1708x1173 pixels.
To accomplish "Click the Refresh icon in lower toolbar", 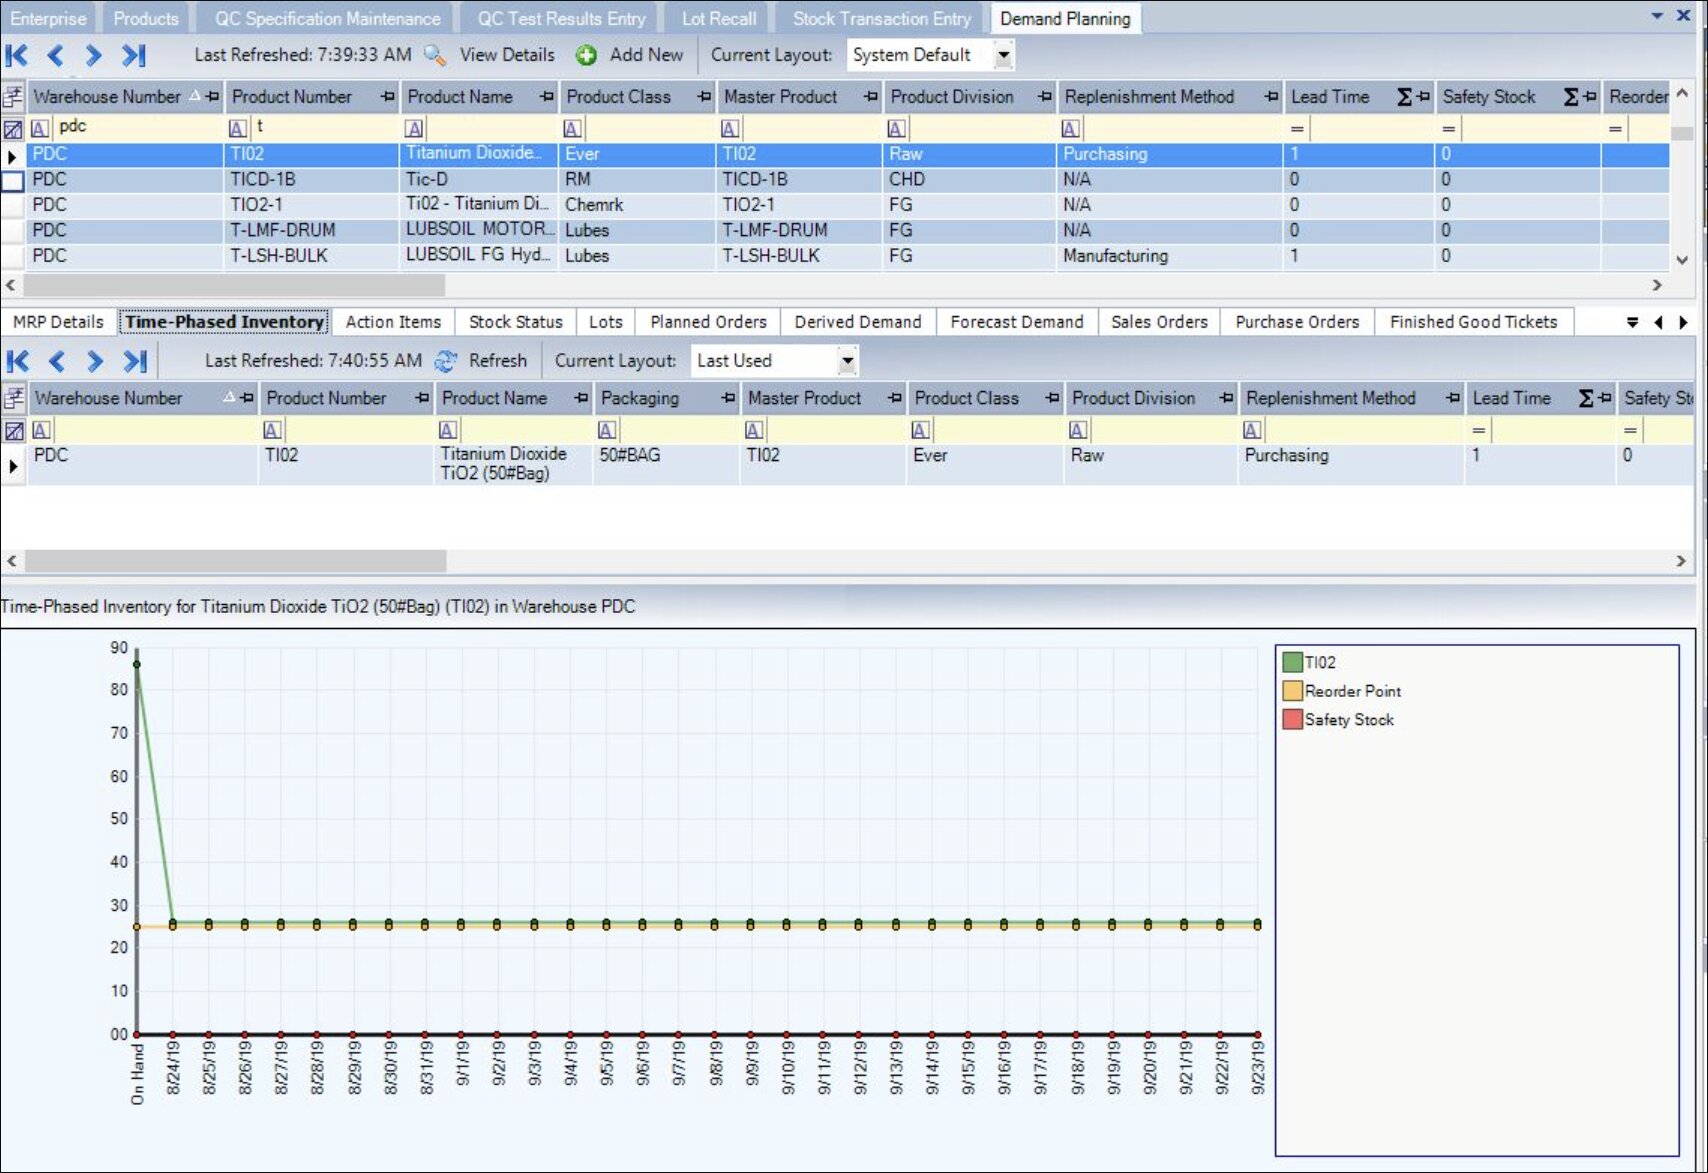I will click(446, 361).
